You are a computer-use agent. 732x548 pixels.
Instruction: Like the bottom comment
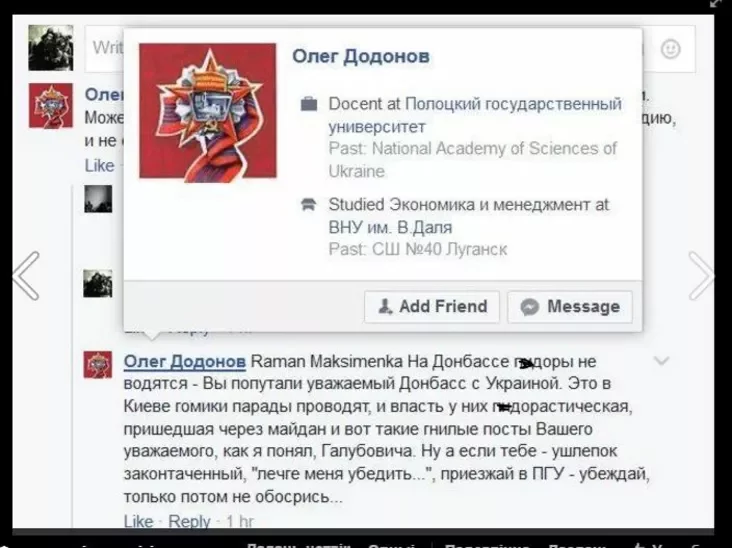click(x=138, y=521)
